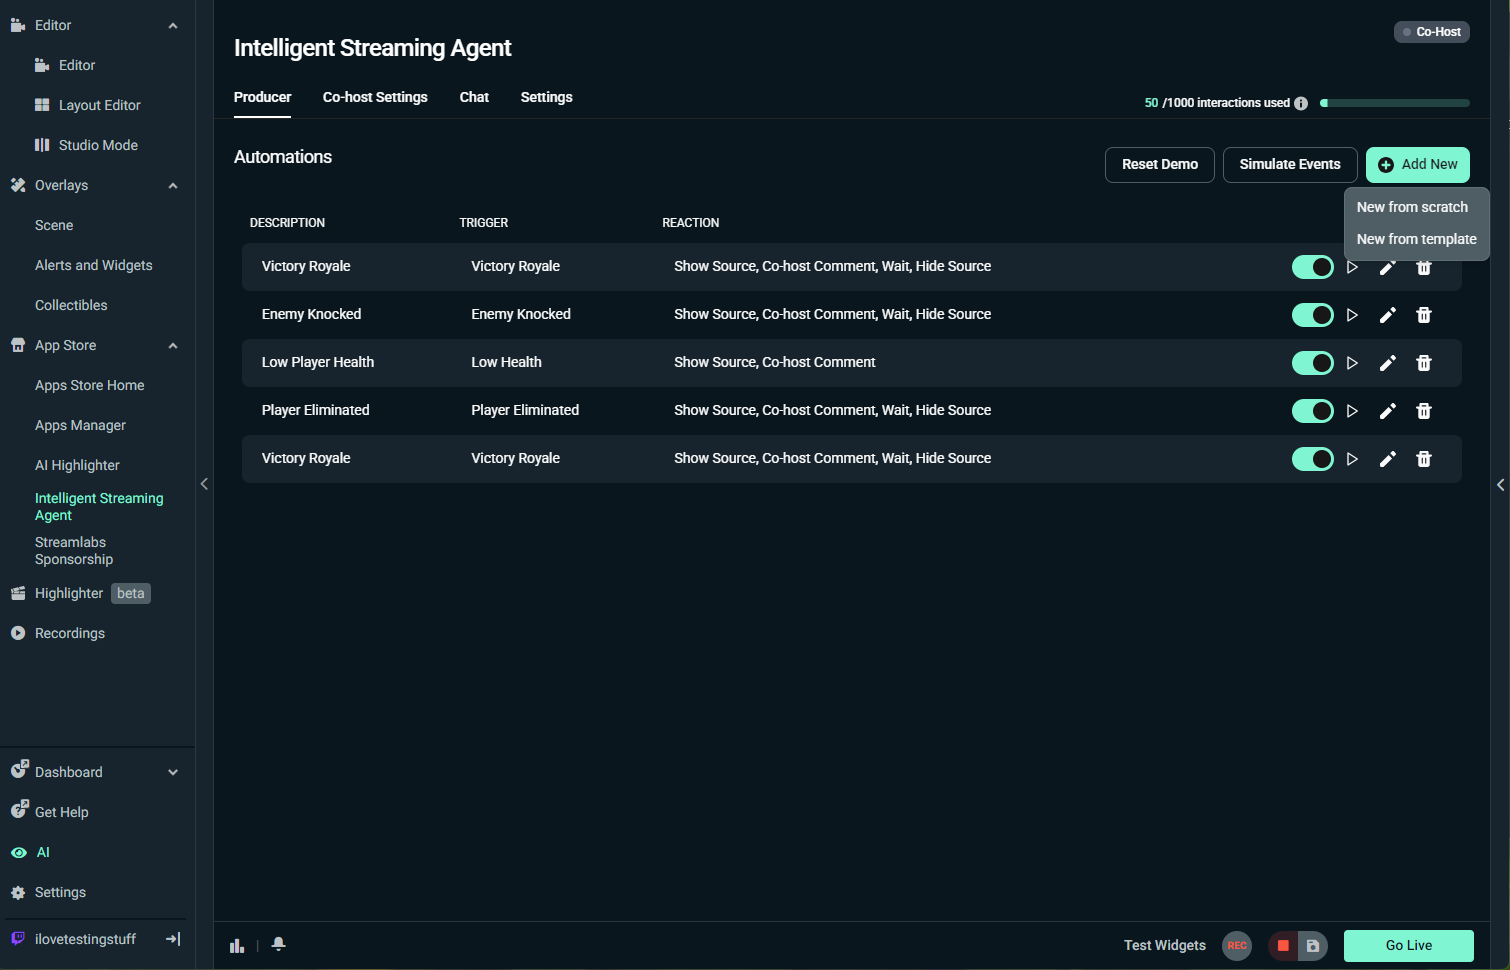Log out using the arrow icon beside ilovetestingstuff
The height and width of the screenshot is (970, 1510).
pos(172,939)
